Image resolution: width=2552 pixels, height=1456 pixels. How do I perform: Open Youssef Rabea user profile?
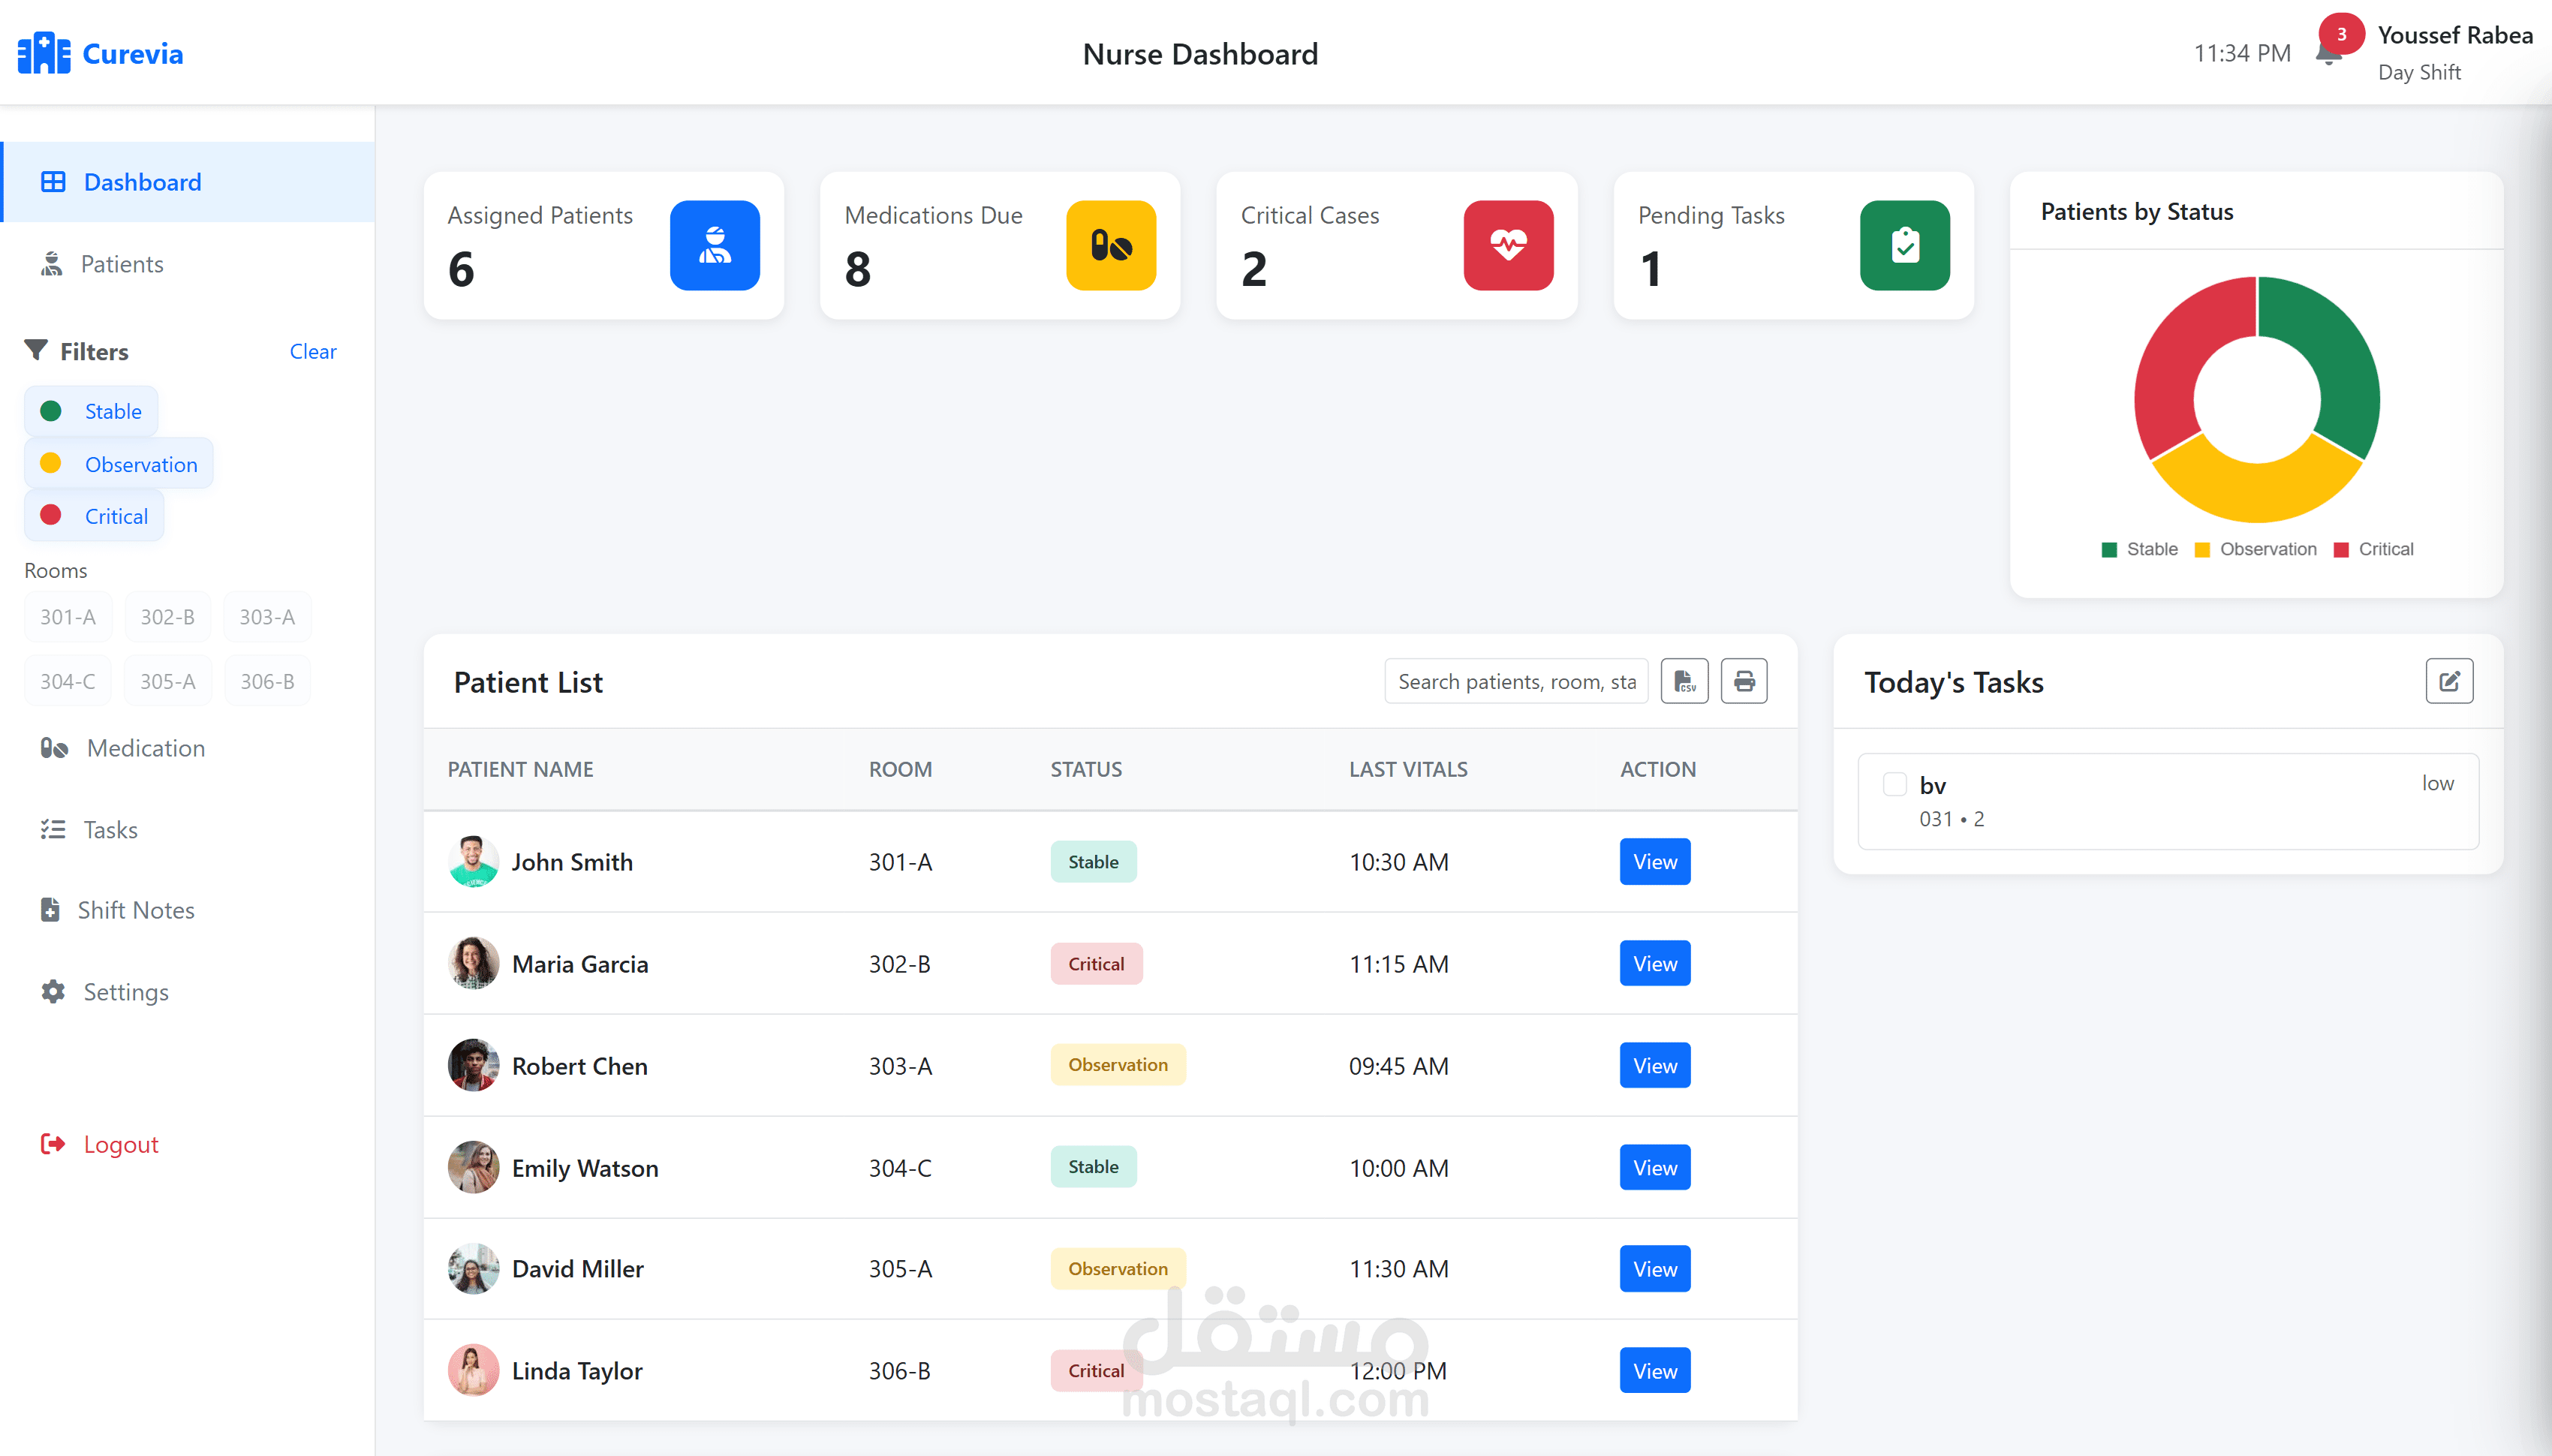[2455, 53]
